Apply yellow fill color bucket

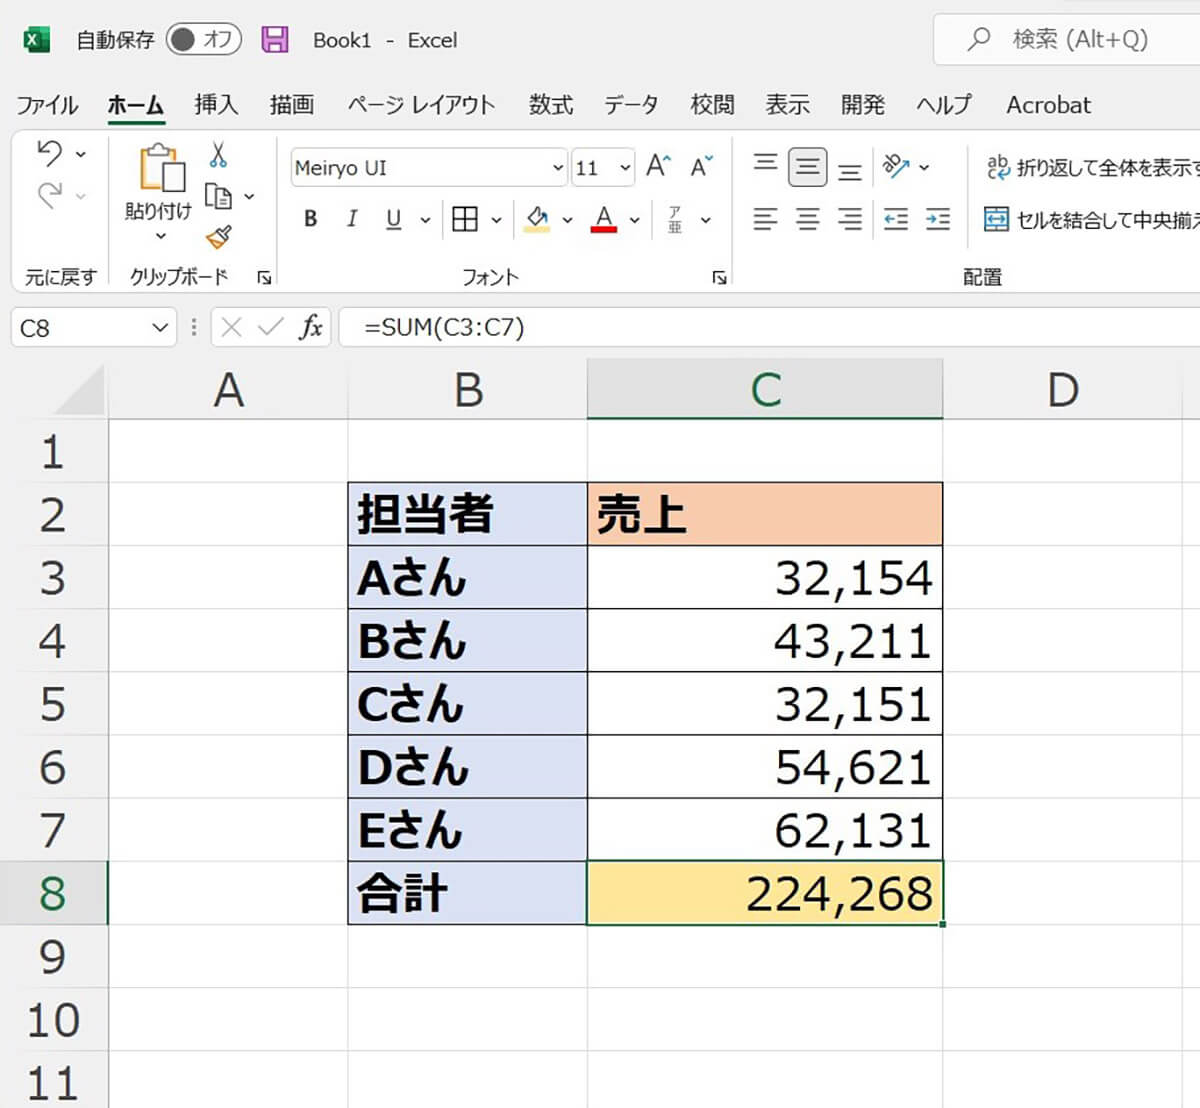(x=537, y=219)
